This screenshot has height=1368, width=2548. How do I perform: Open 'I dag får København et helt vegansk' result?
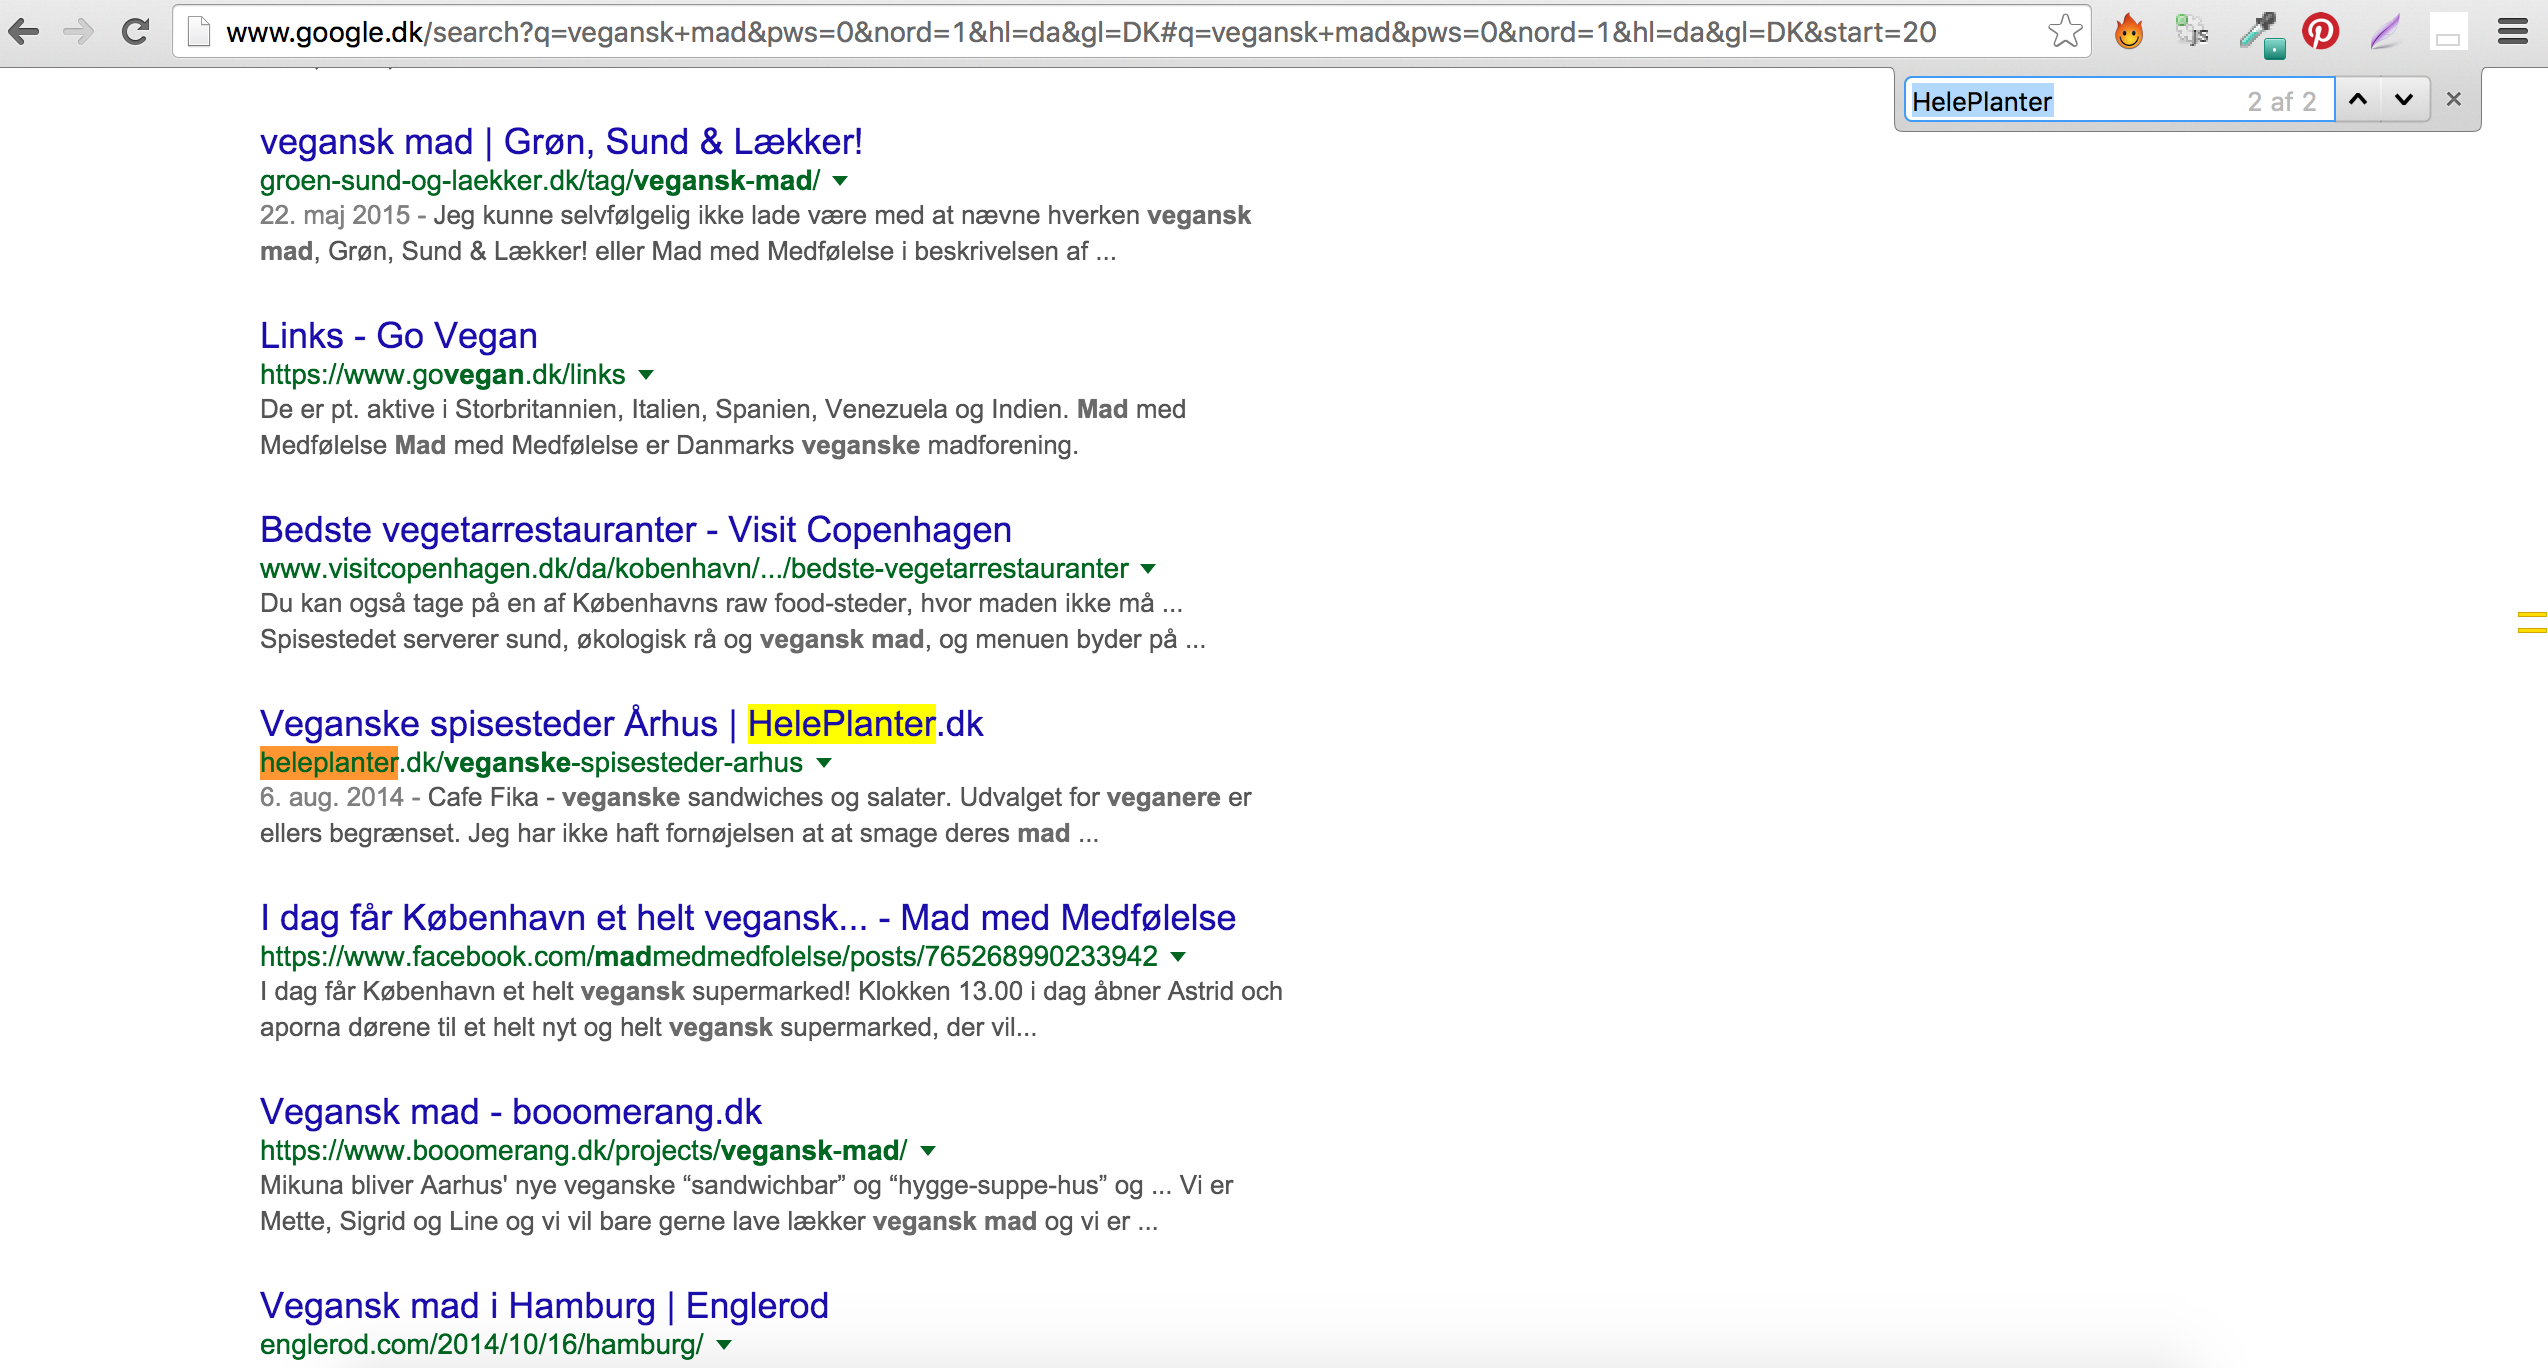click(748, 918)
